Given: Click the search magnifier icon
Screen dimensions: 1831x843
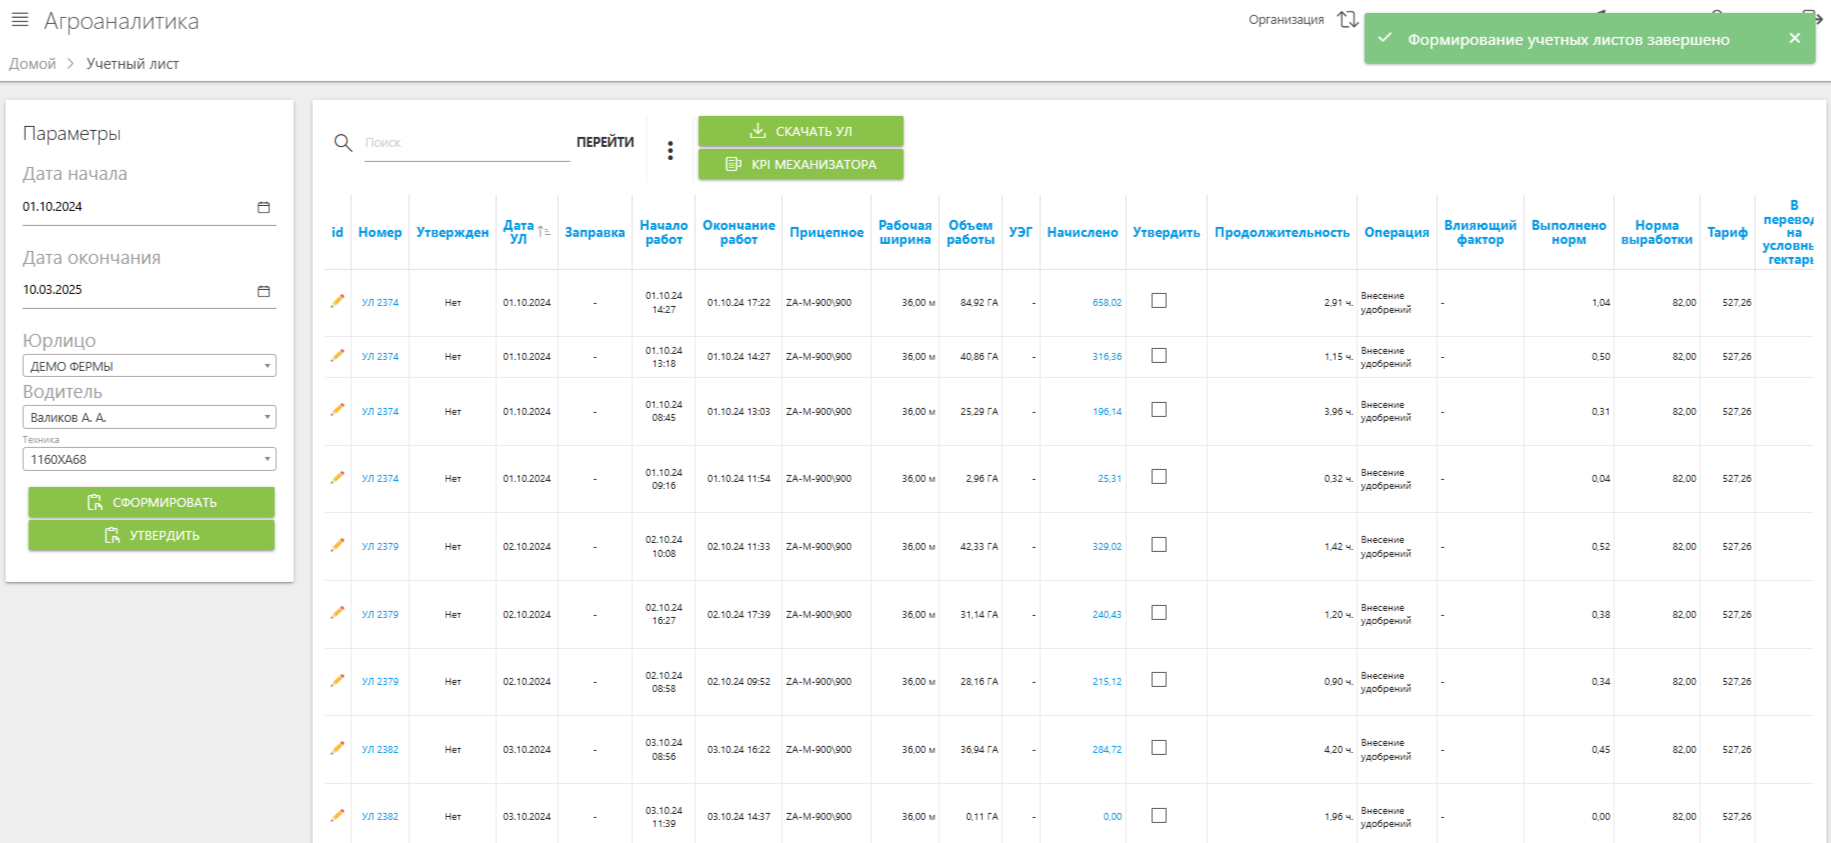Looking at the screenshot, I should tap(343, 143).
